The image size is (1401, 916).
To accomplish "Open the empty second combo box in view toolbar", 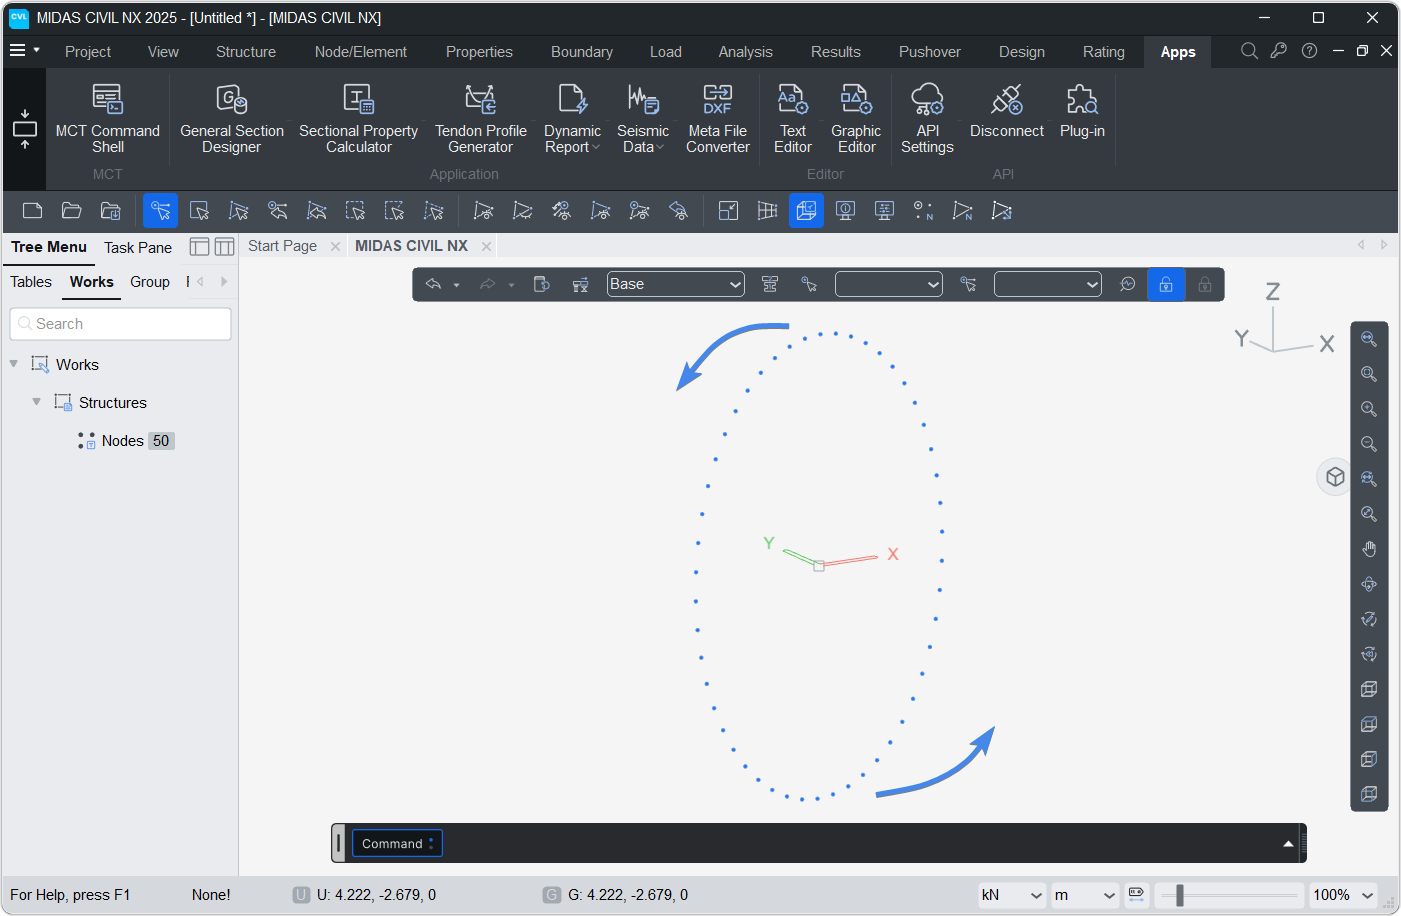I will click(889, 284).
